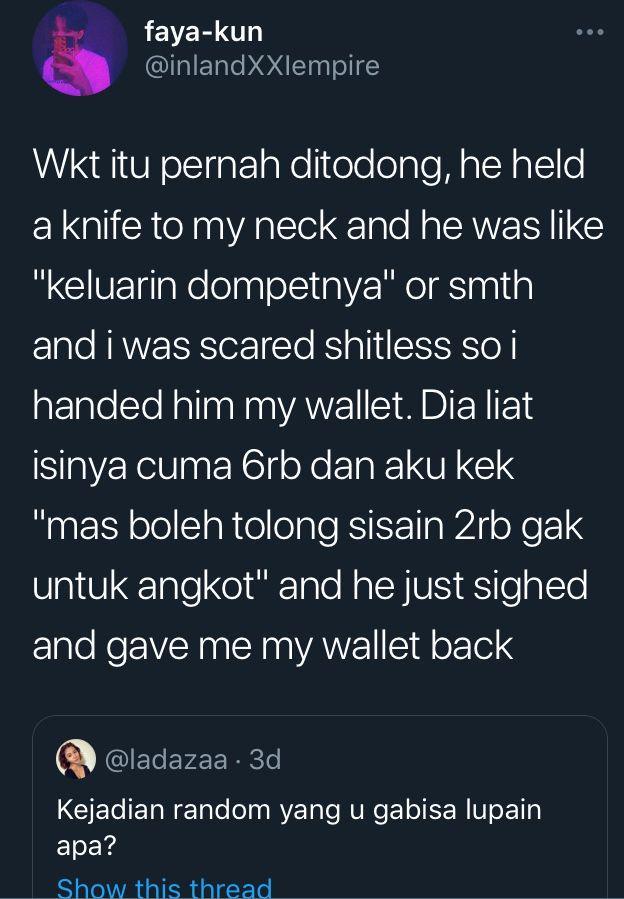Click the Show this thread link

pyautogui.click(x=164, y=887)
